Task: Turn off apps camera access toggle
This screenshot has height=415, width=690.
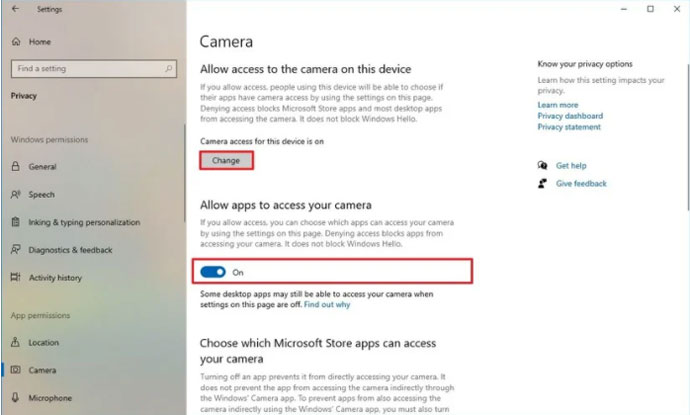Action: point(213,272)
